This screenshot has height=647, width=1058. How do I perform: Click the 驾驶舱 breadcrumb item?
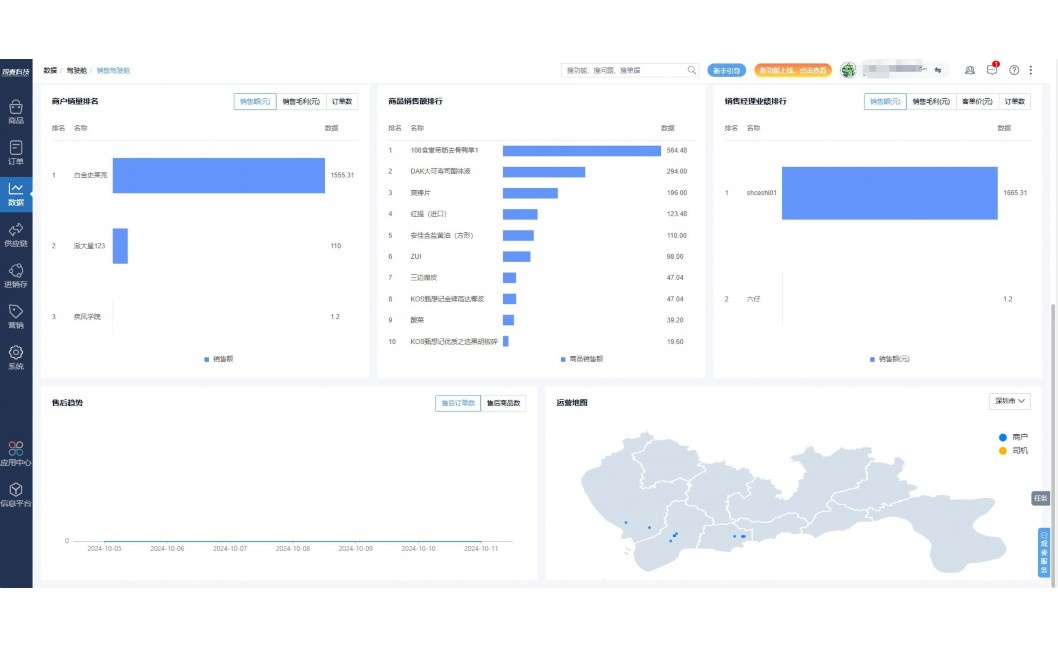(x=76, y=71)
